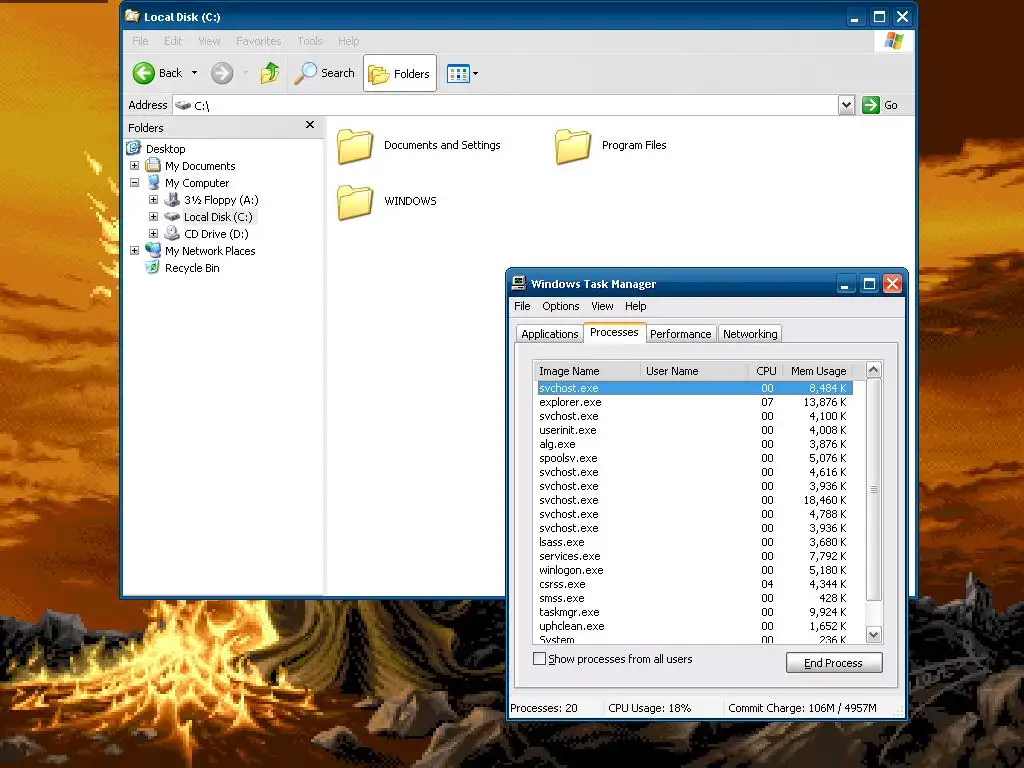
Task: Select the 3½ Floppy drive icon
Action: (172, 199)
